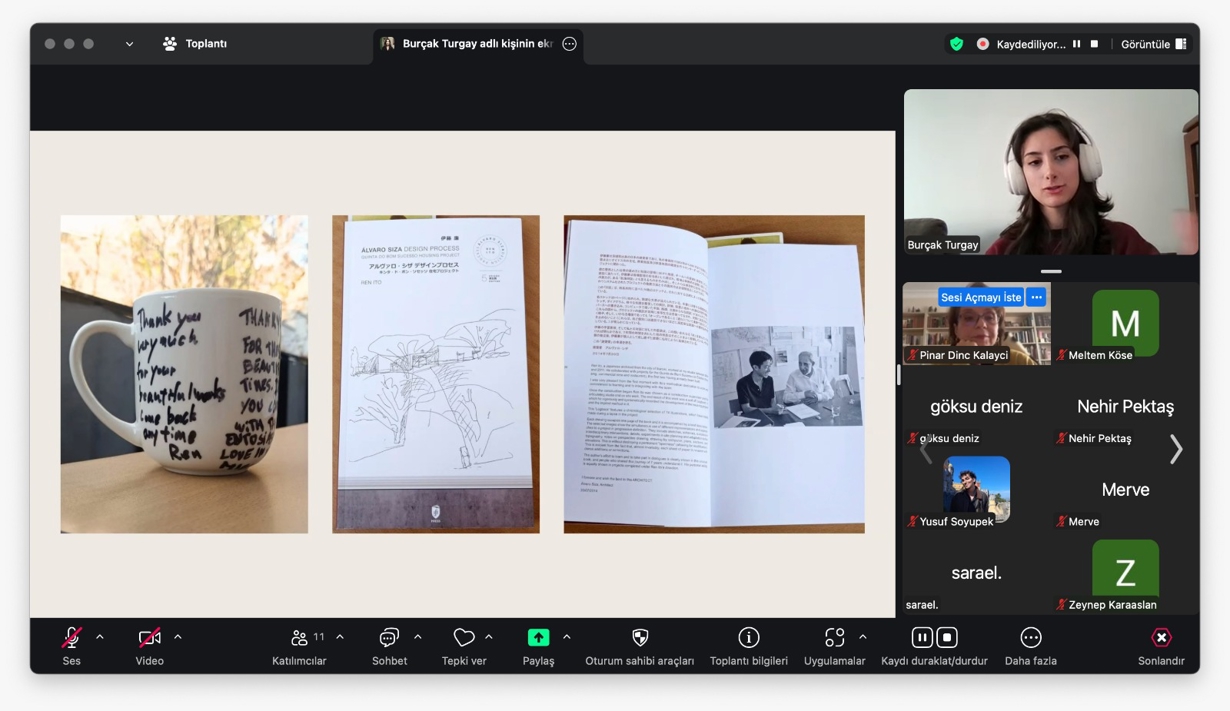
Task: End the meeting with Sonlandır
Action: click(x=1161, y=638)
